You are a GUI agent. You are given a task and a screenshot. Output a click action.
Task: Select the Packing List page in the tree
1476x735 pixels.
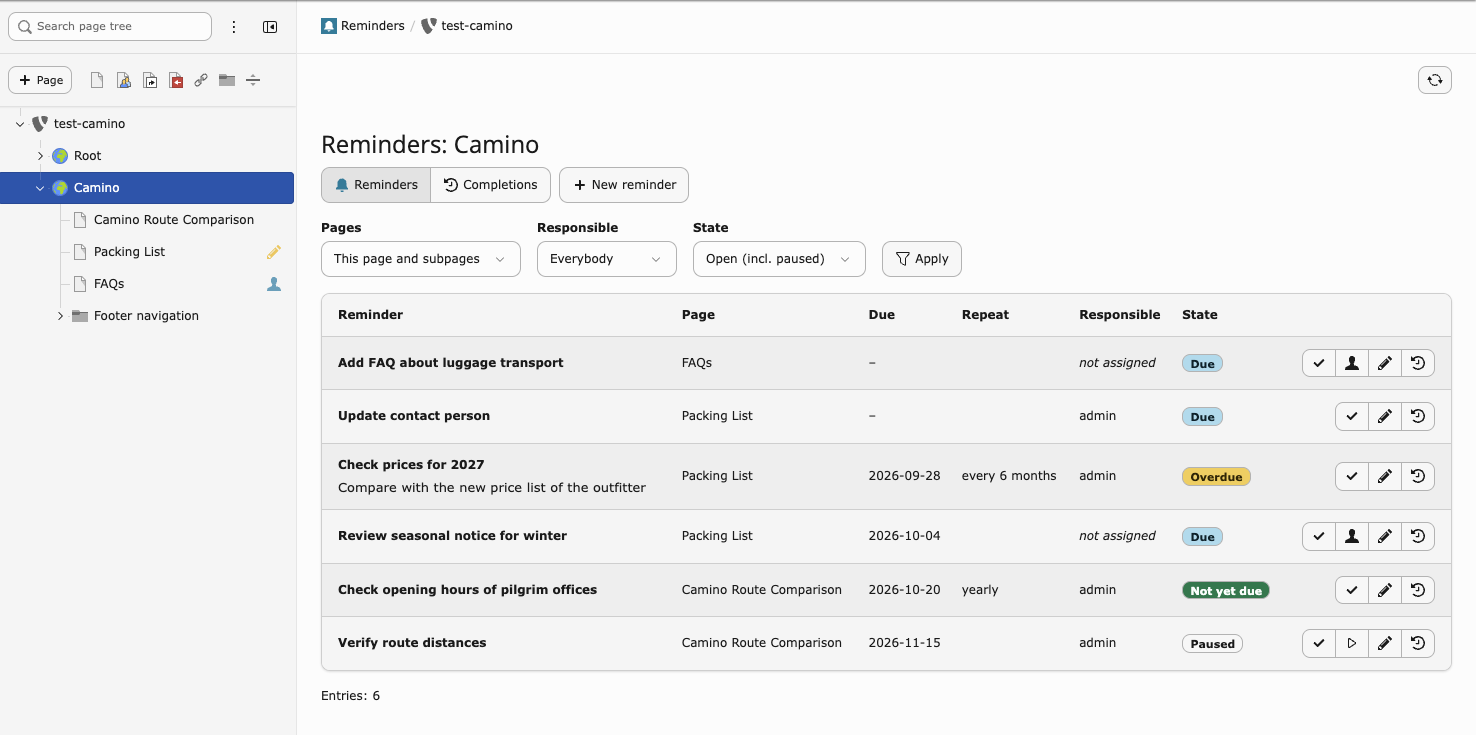[x=130, y=252]
